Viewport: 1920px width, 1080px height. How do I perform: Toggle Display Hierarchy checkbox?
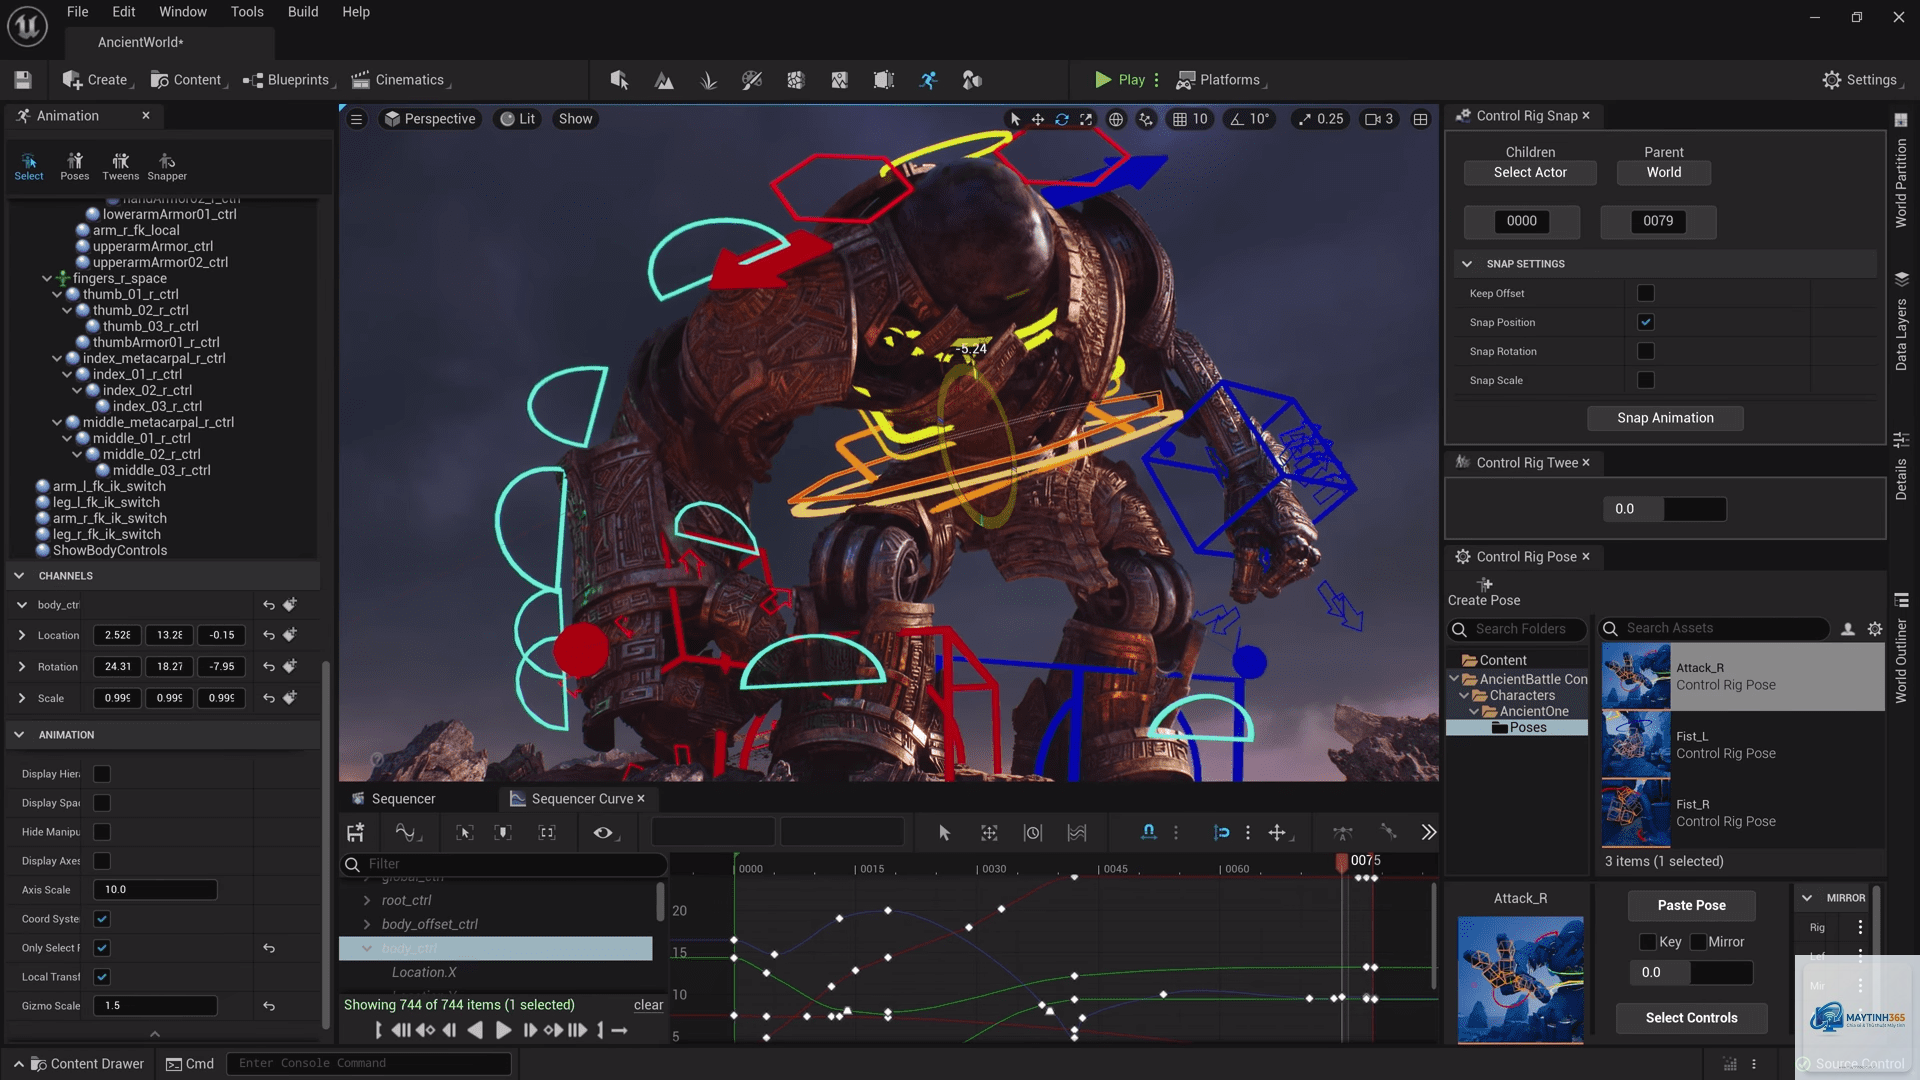[x=102, y=774]
